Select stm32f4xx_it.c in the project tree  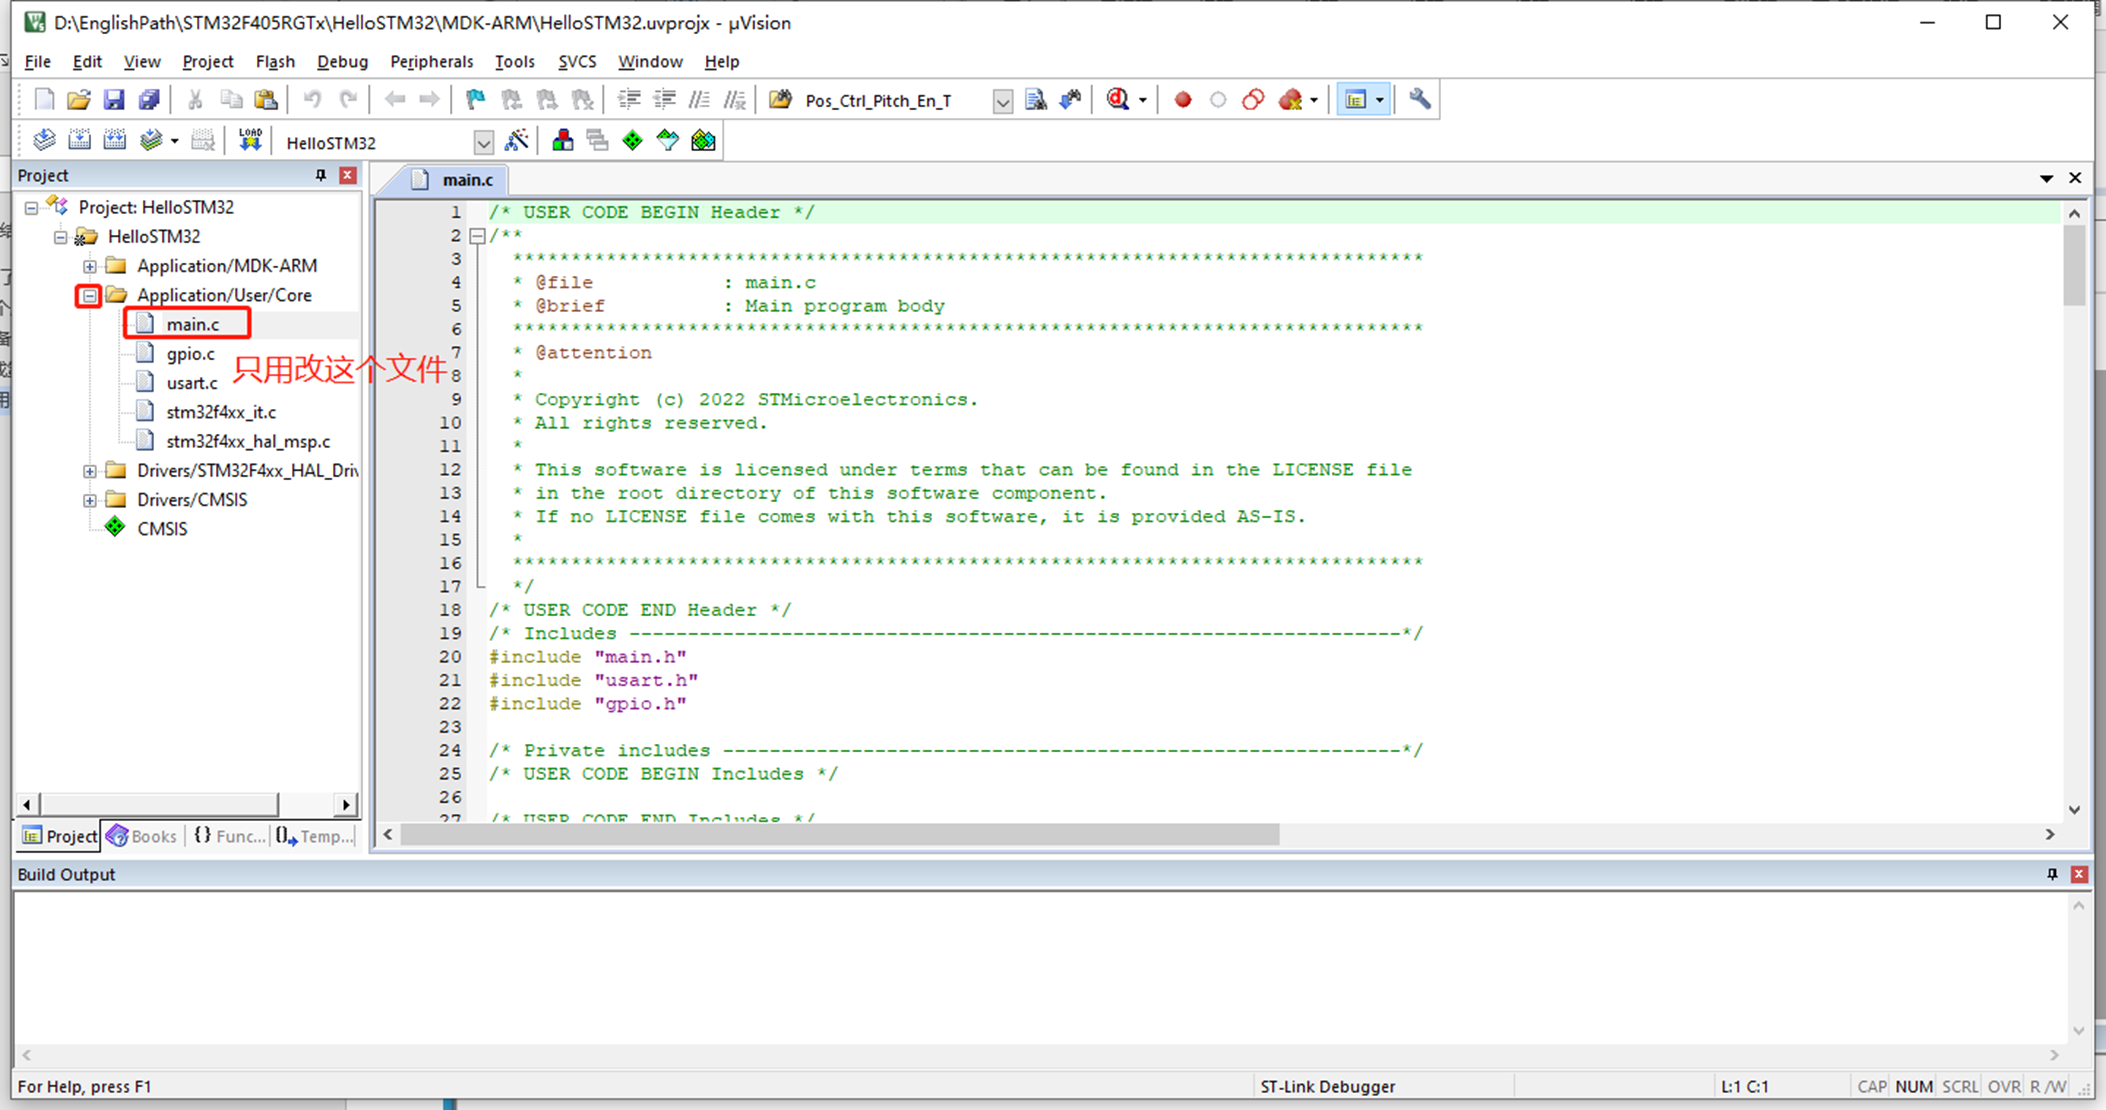(x=221, y=412)
